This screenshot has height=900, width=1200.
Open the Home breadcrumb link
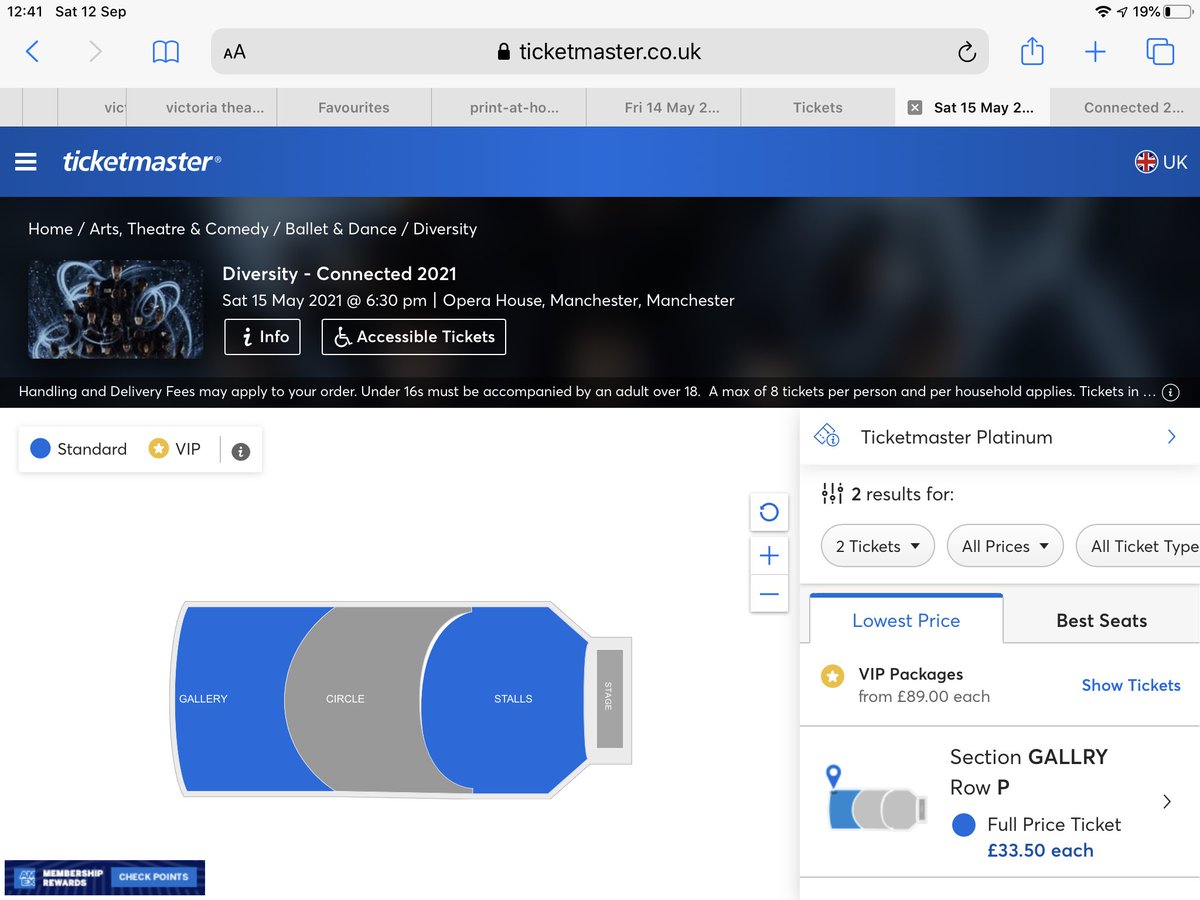[50, 229]
